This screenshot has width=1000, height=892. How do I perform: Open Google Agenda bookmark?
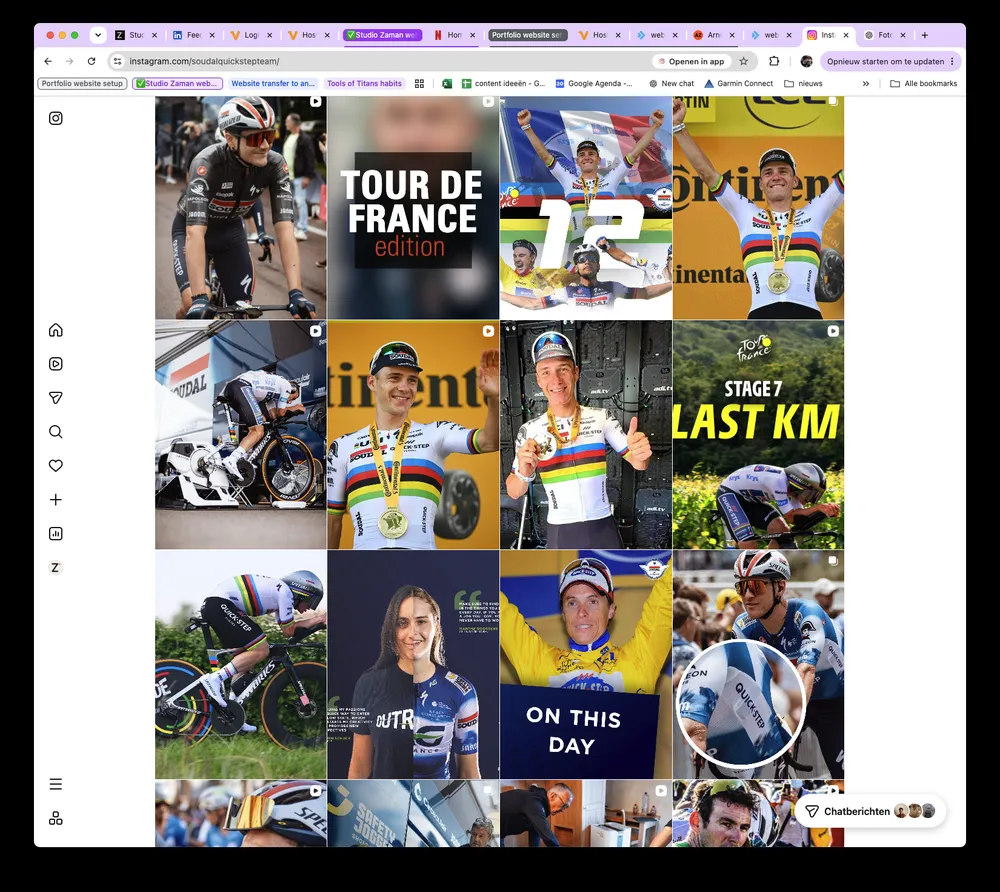point(594,84)
